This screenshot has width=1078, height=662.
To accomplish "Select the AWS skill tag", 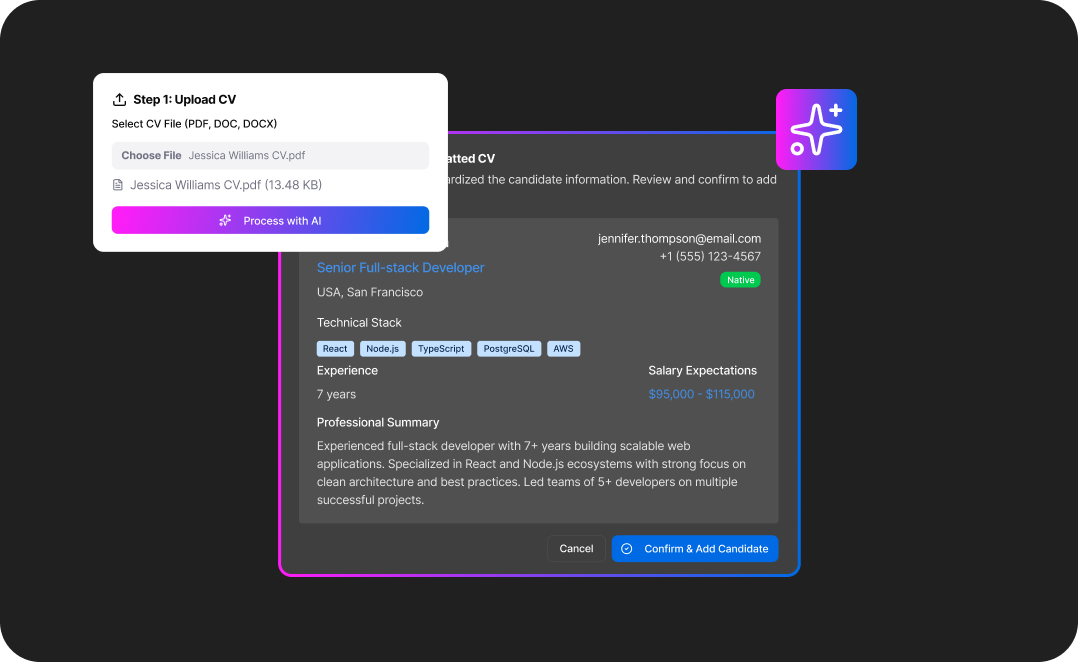I will coord(563,349).
